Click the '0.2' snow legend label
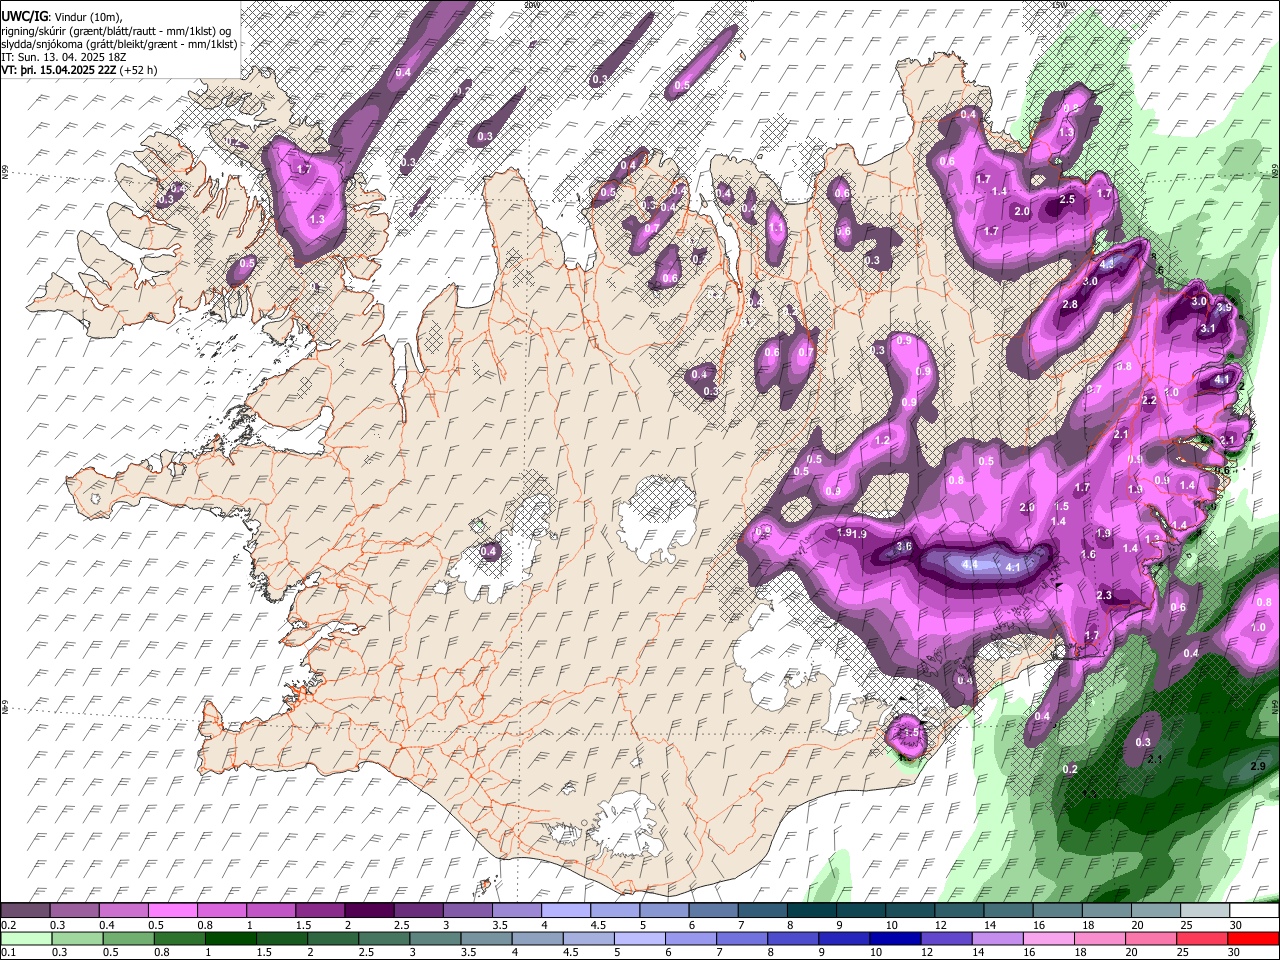The image size is (1280, 960). [x=8, y=925]
